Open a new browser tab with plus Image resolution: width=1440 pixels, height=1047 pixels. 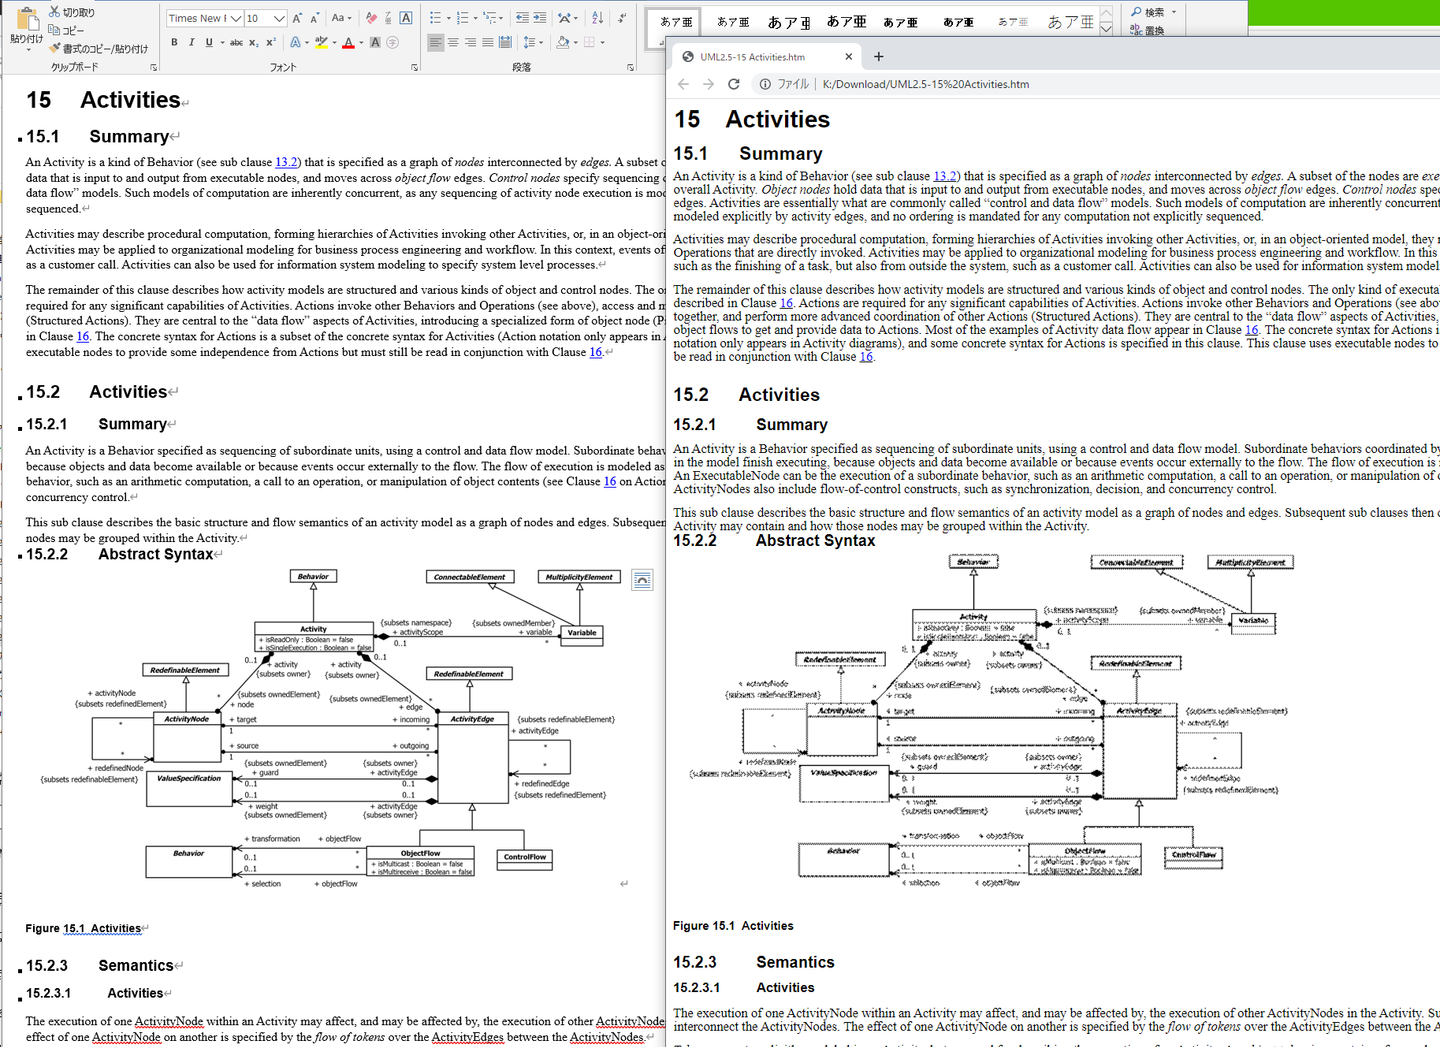tap(878, 57)
